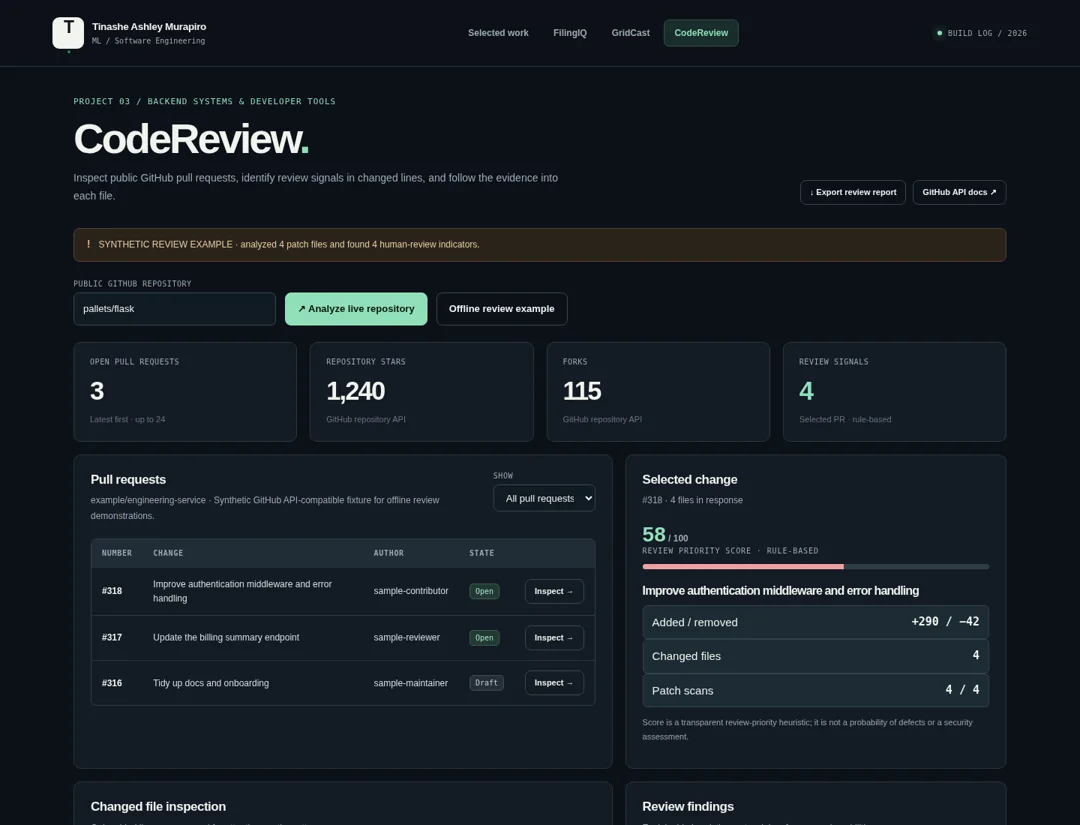Open the GridCast nav item
The width and height of the screenshot is (1080, 825).
point(630,33)
